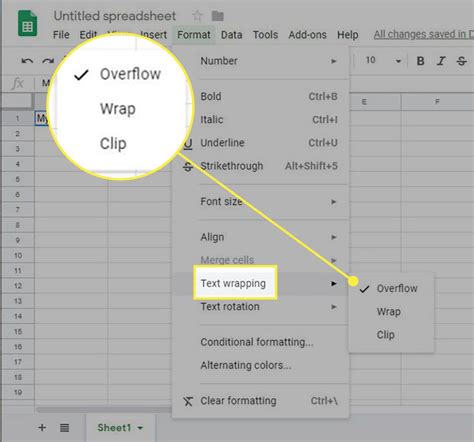Expand the Font size submenu
Image resolution: width=474 pixels, height=442 pixels.
[x=261, y=202]
